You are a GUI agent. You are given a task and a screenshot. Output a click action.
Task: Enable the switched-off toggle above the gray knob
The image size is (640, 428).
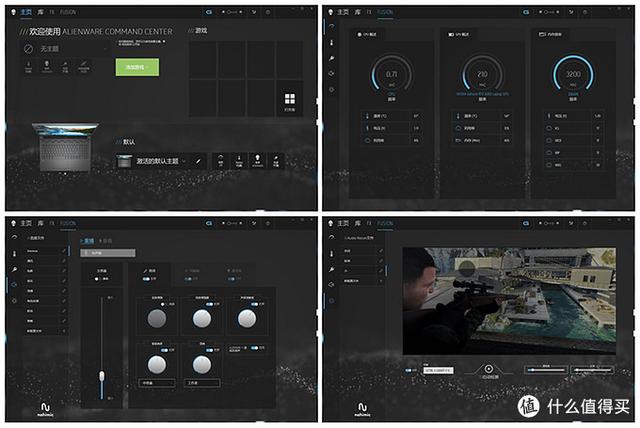click(x=164, y=304)
